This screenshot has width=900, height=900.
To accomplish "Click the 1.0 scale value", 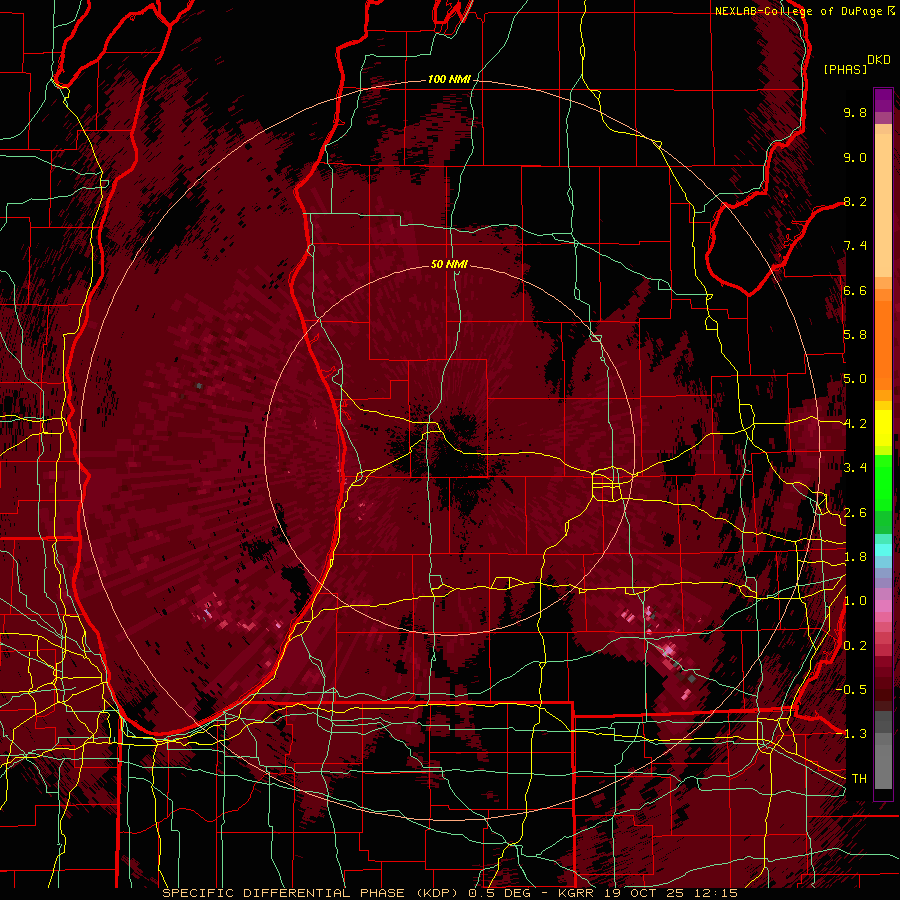I will coord(855,601).
